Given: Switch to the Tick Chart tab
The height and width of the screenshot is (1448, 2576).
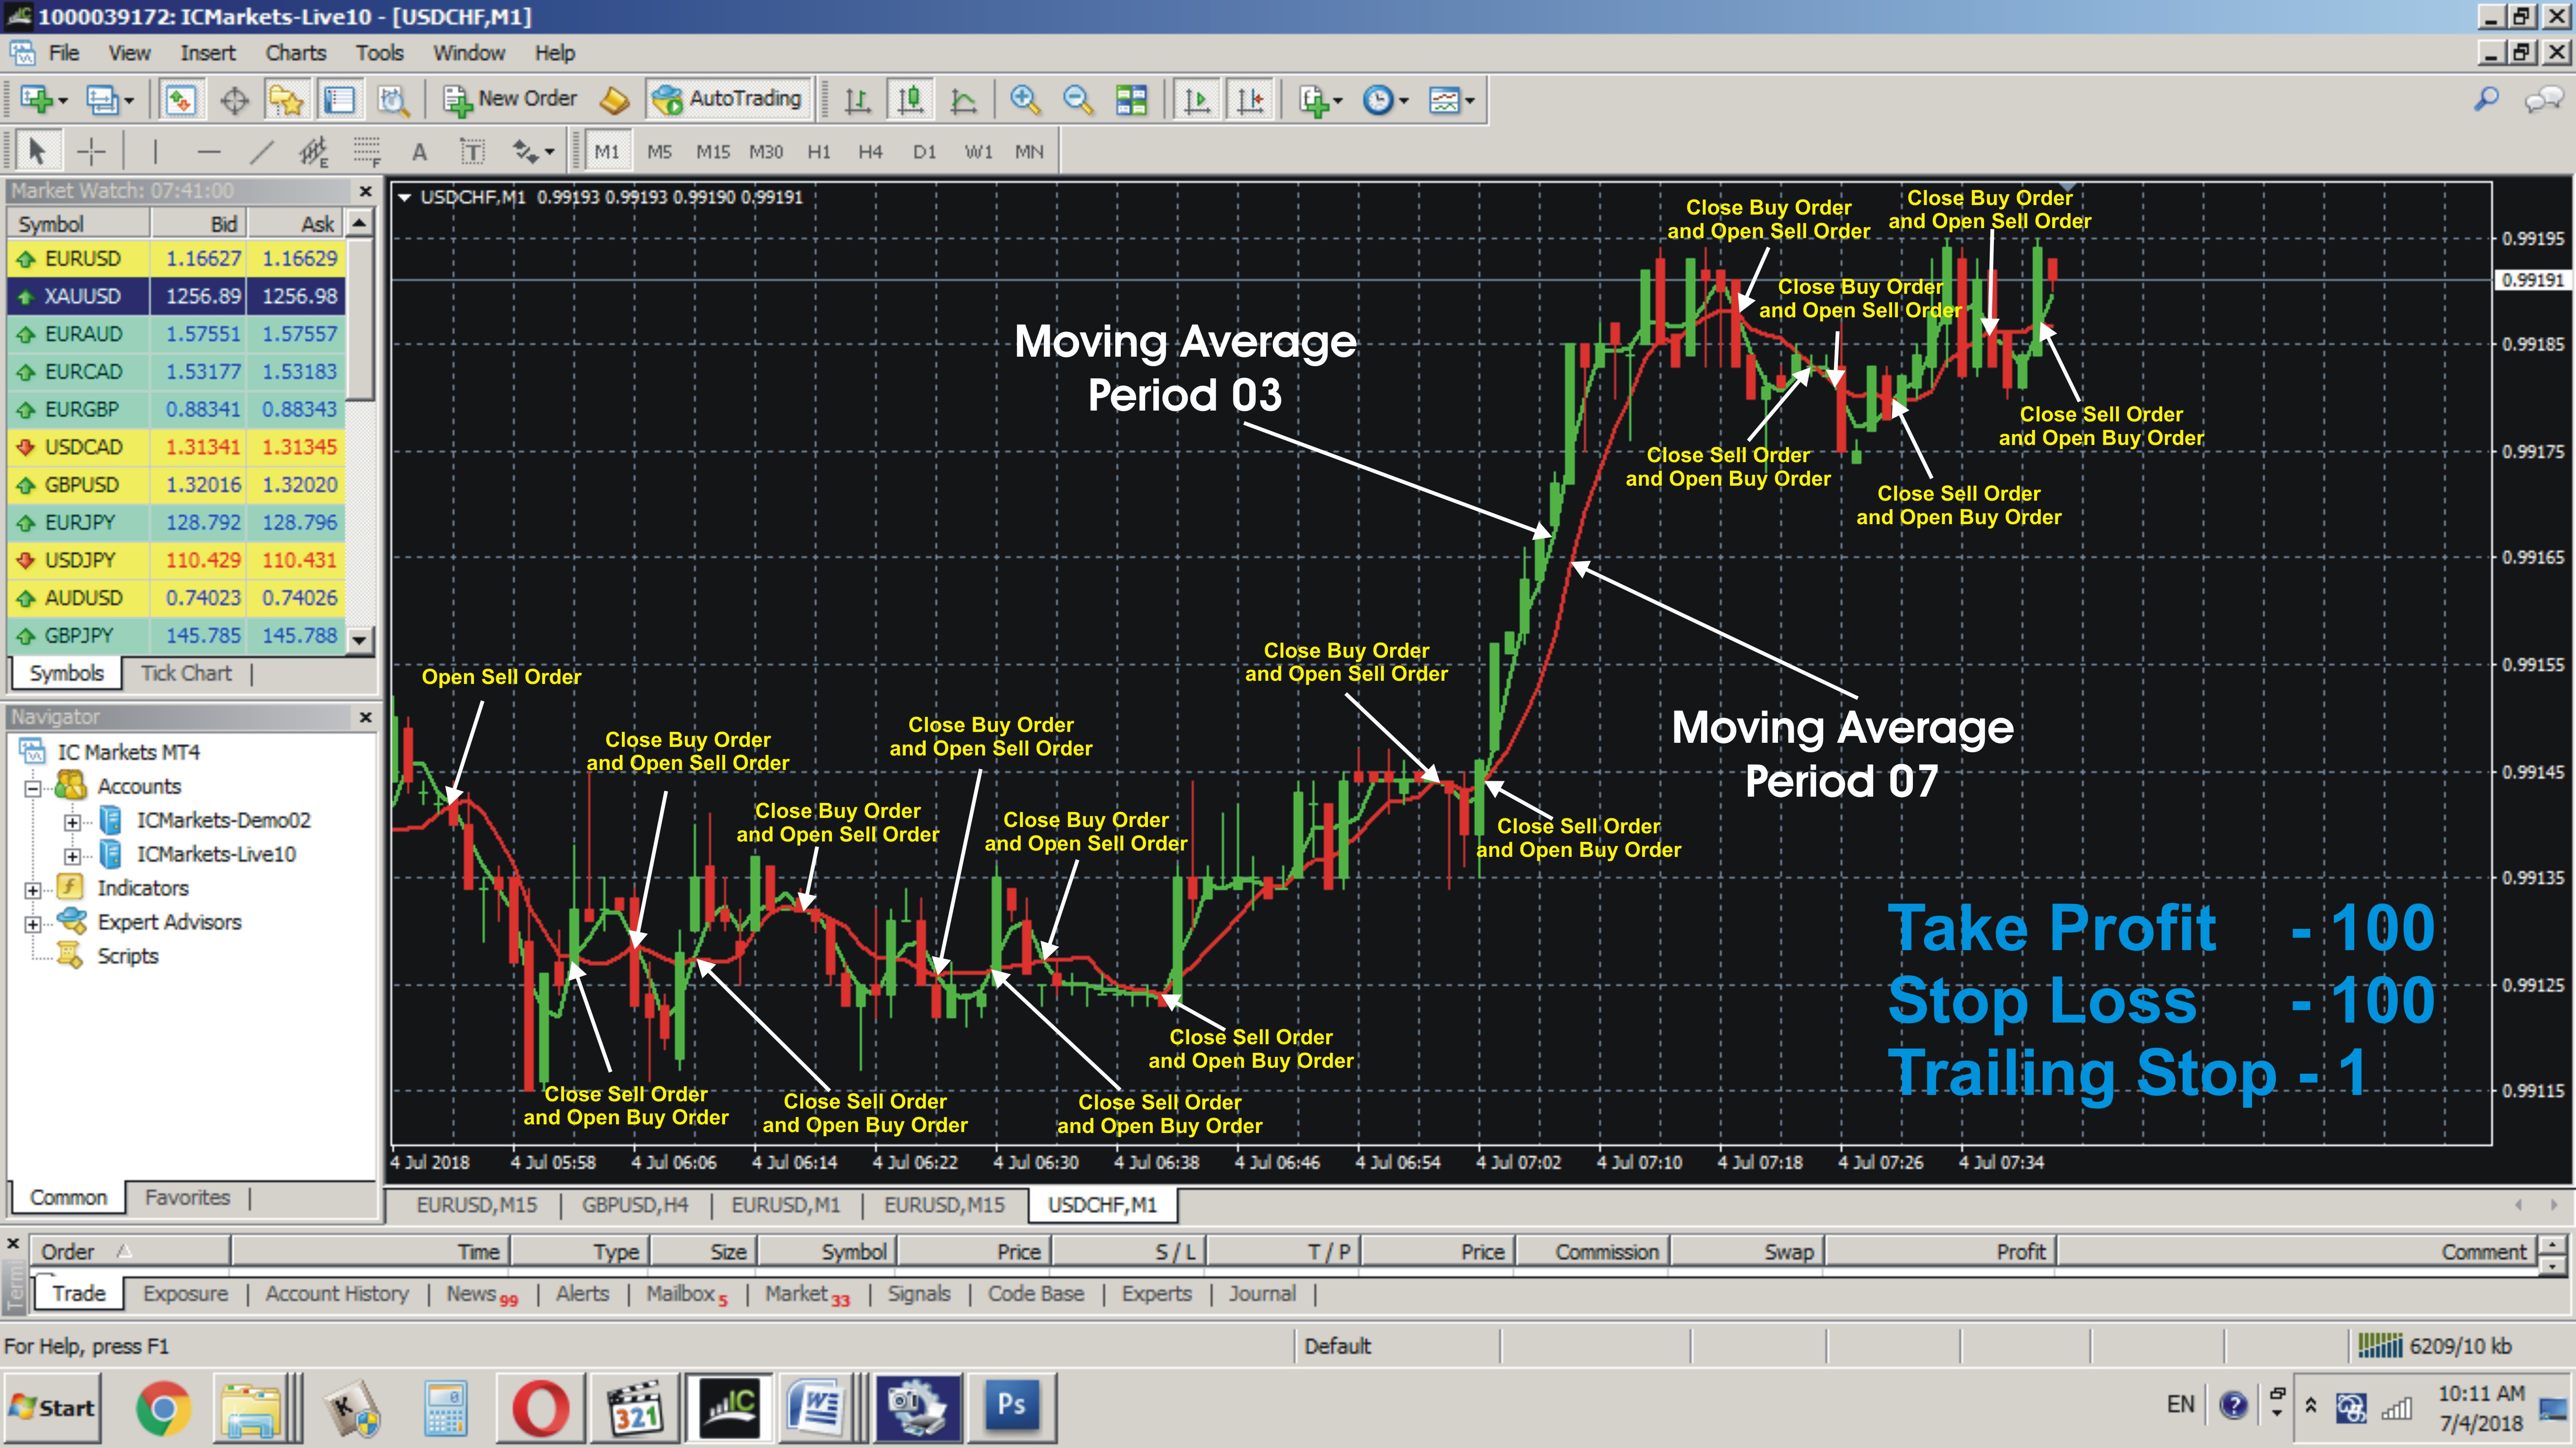Looking at the screenshot, I should coord(186,673).
